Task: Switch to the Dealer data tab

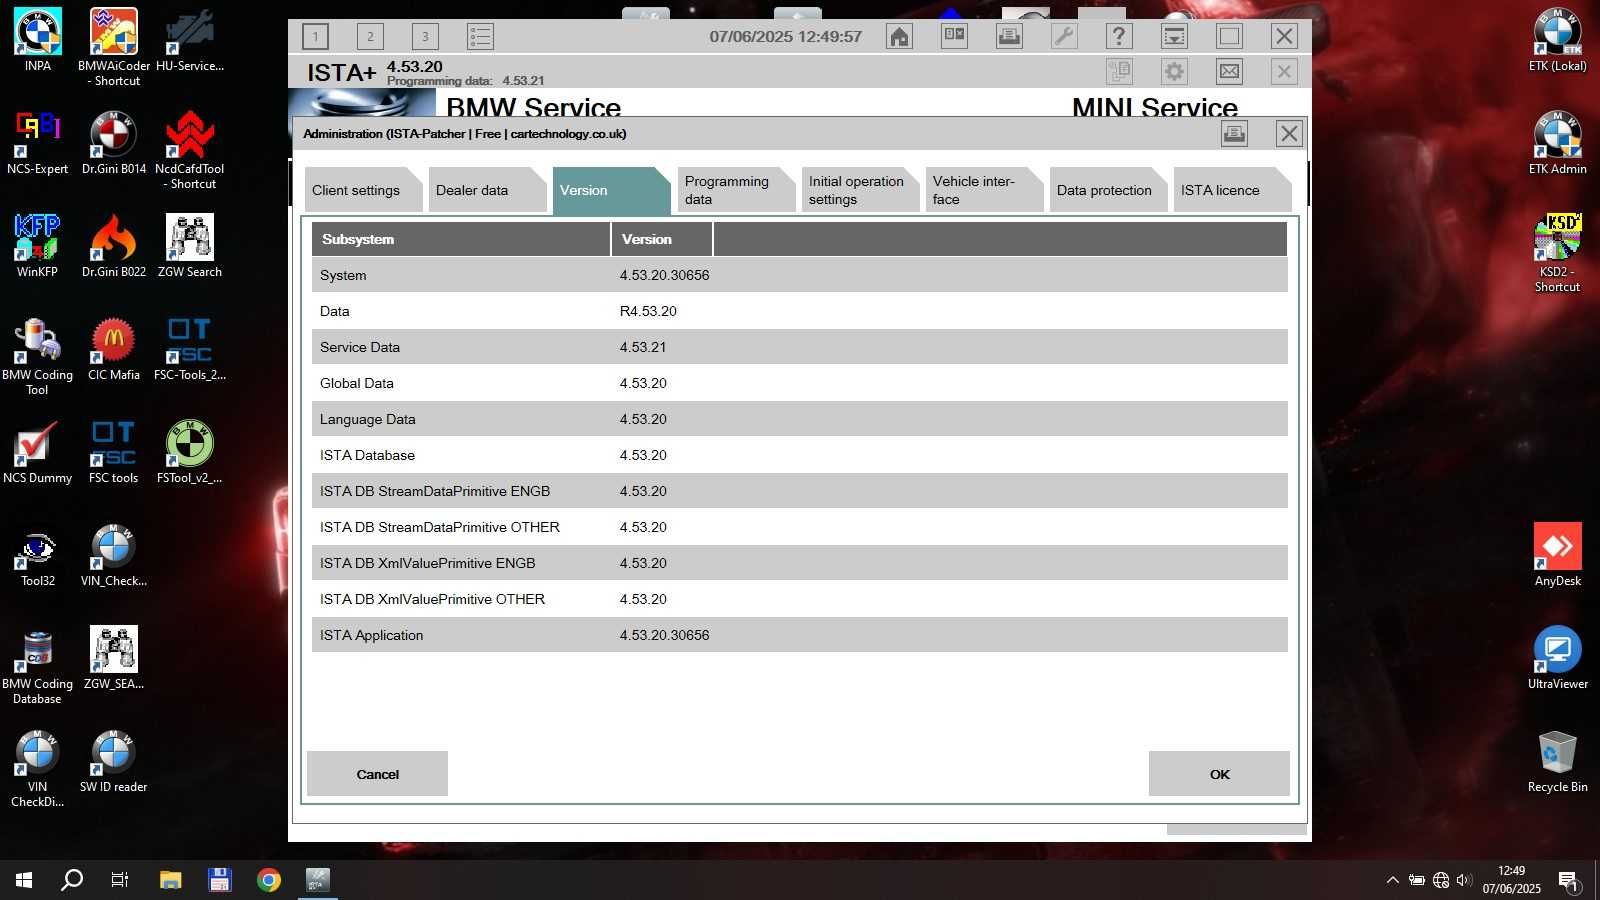Action: (488, 190)
